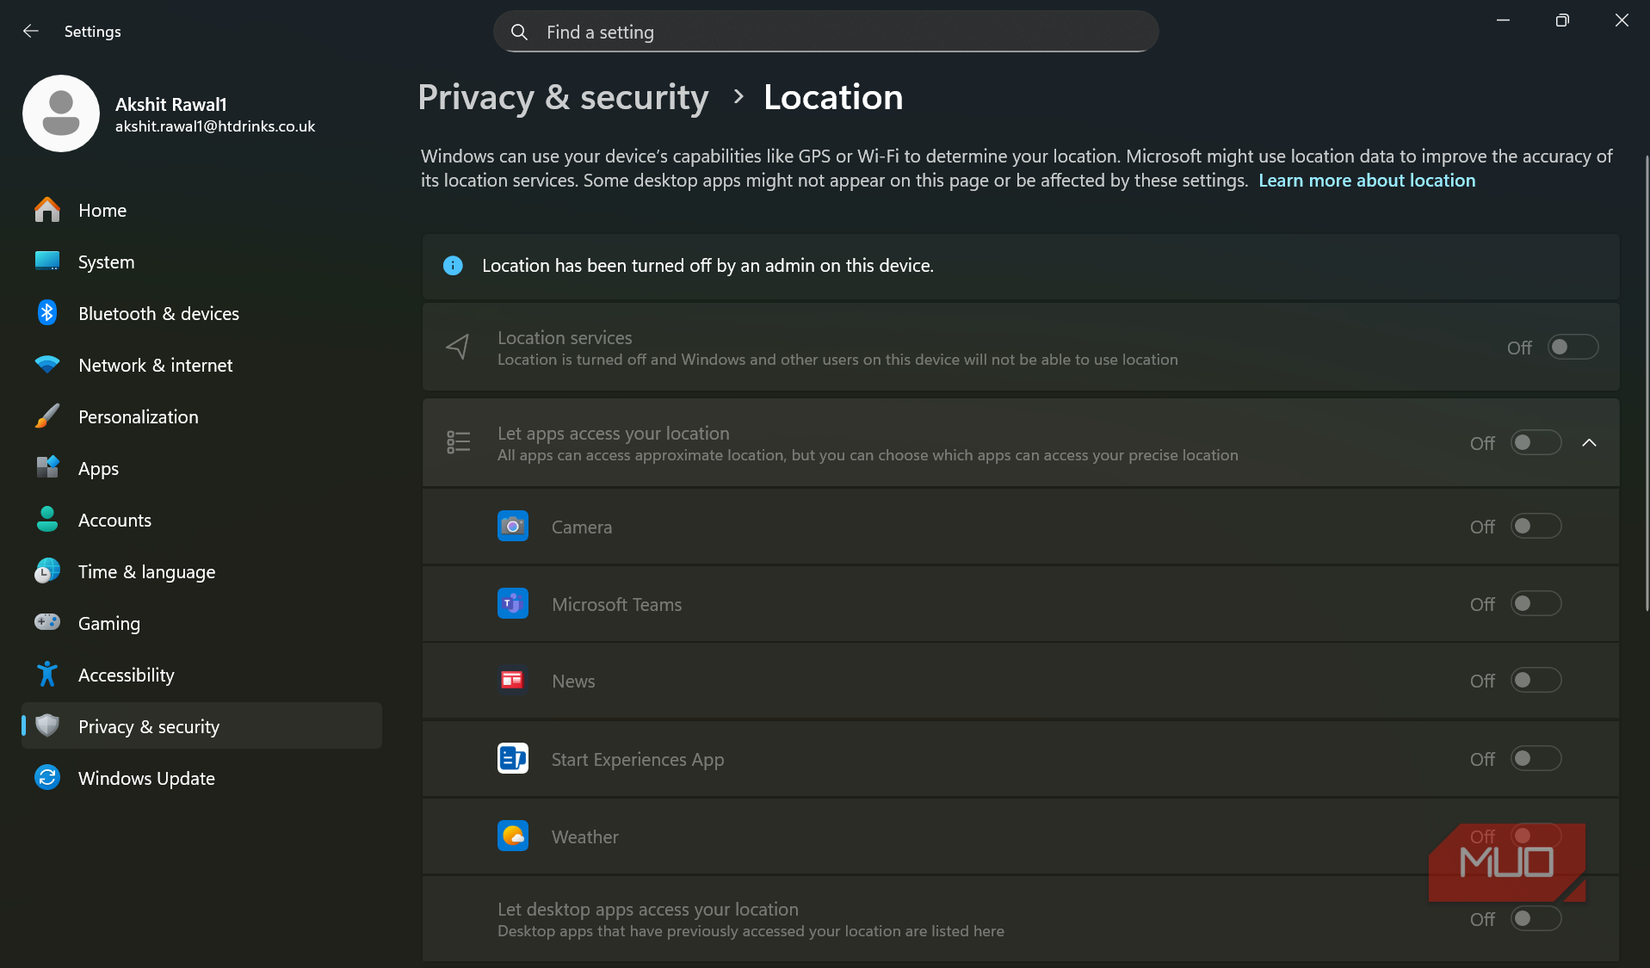This screenshot has height=968, width=1650.
Task: Select Windows Update from the sidebar
Action: [x=146, y=778]
